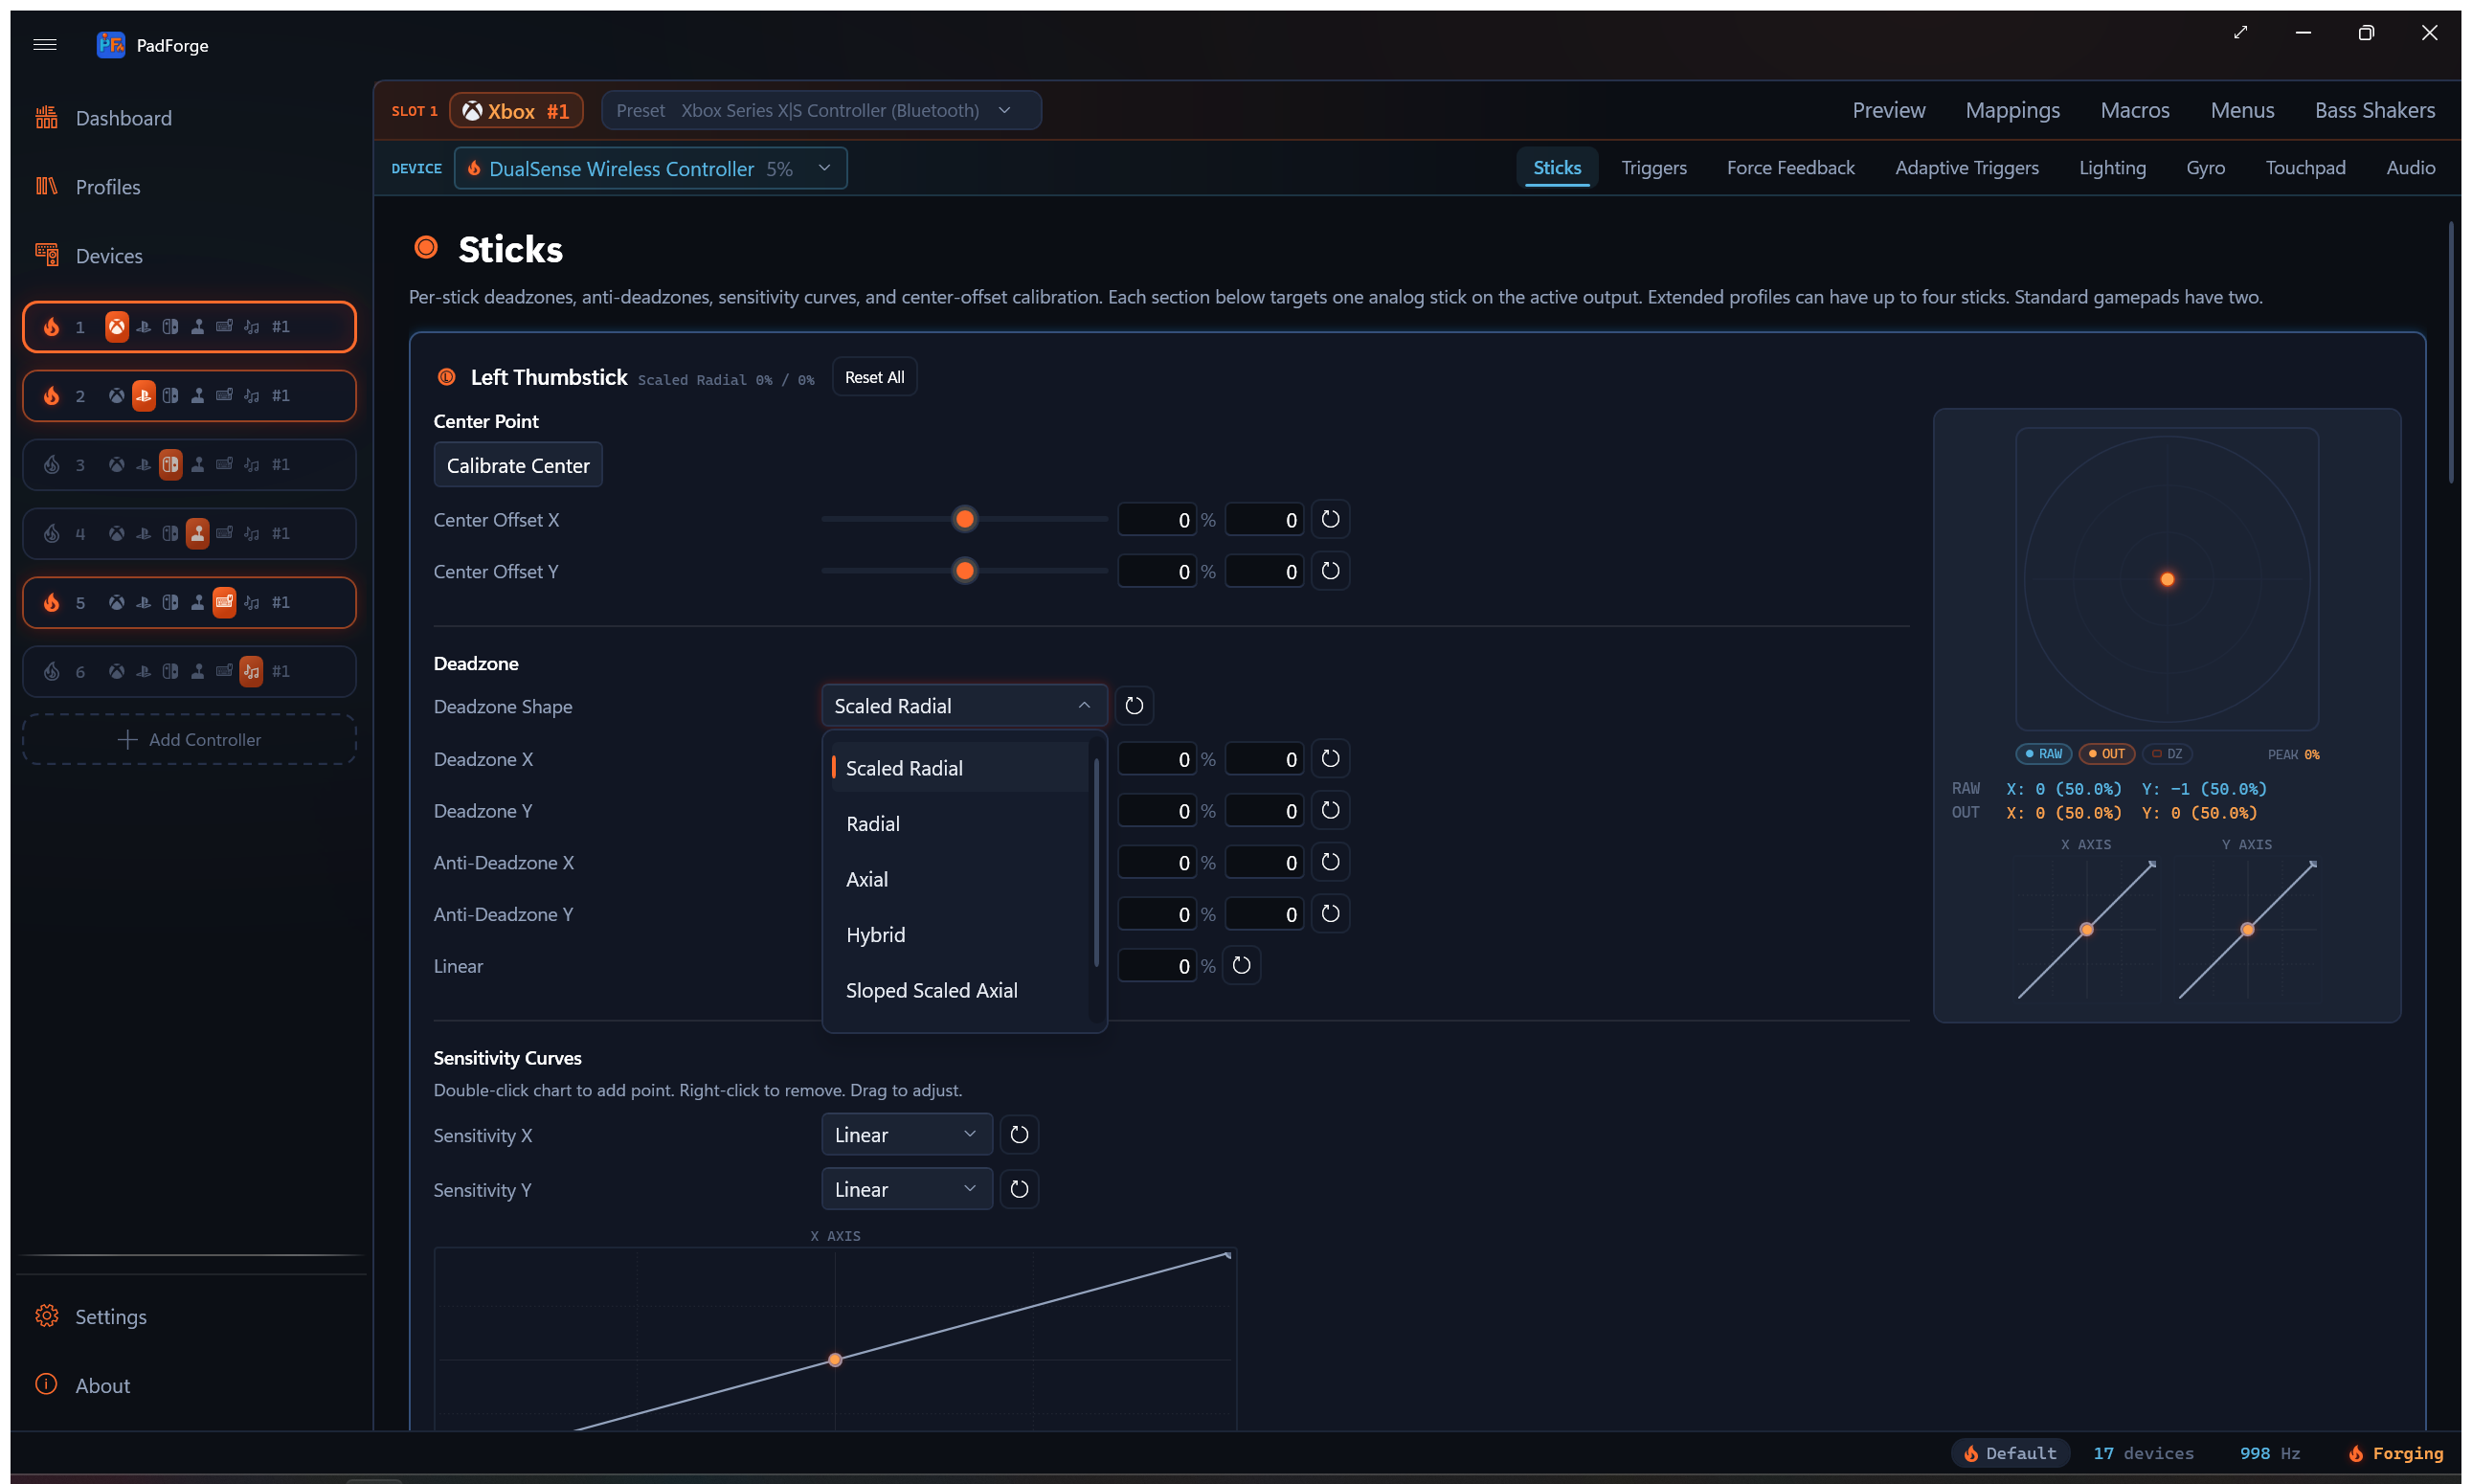Toggle slot 1 power flame
2472x1484 pixels.
pyautogui.click(x=51, y=327)
